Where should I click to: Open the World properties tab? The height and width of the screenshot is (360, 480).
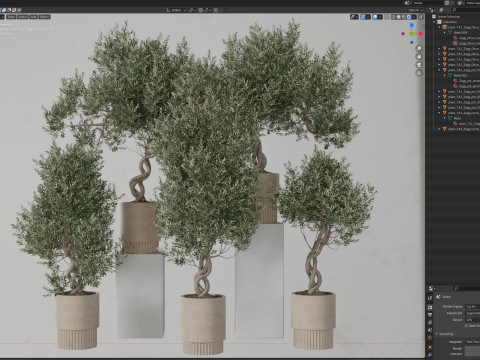tap(430, 338)
